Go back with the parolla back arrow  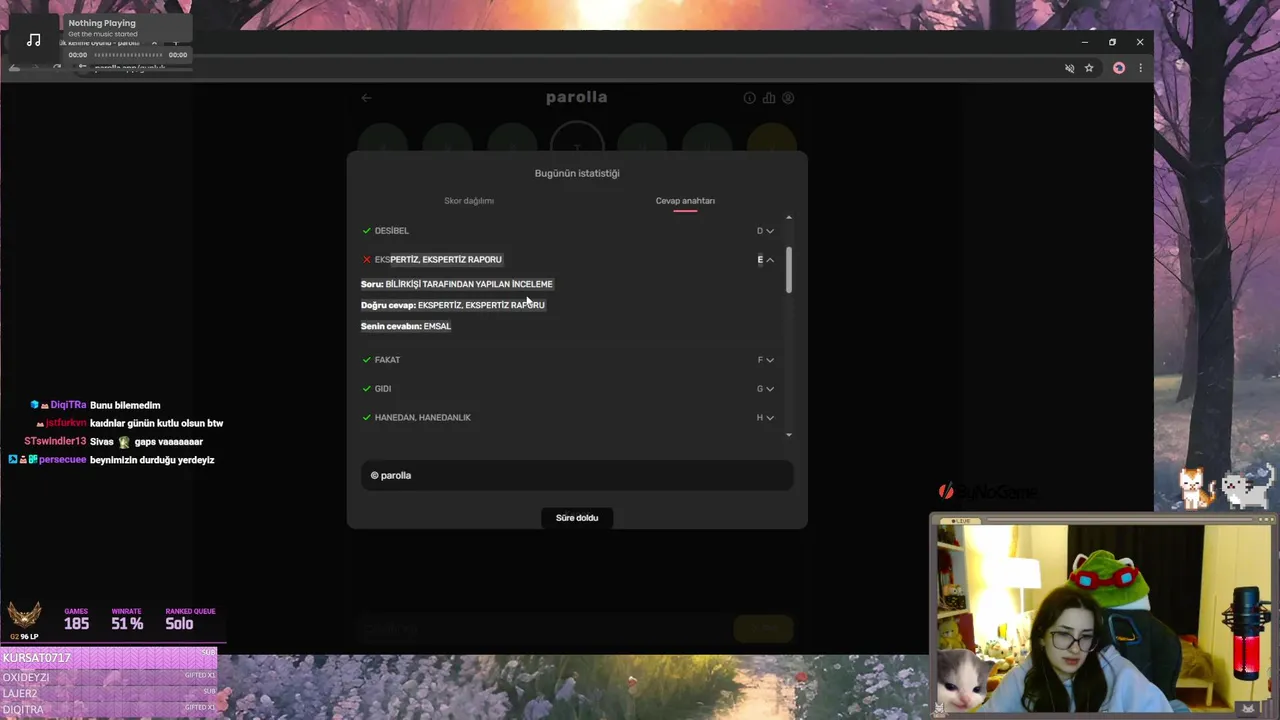[x=366, y=98]
